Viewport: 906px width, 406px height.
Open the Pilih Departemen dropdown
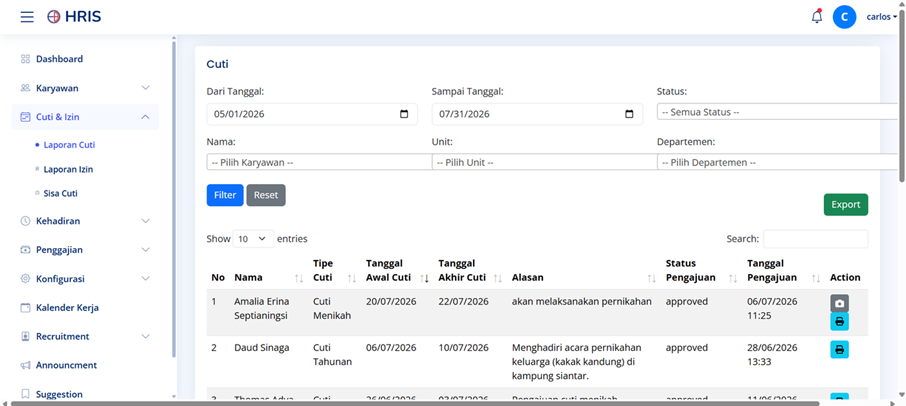[x=778, y=162]
